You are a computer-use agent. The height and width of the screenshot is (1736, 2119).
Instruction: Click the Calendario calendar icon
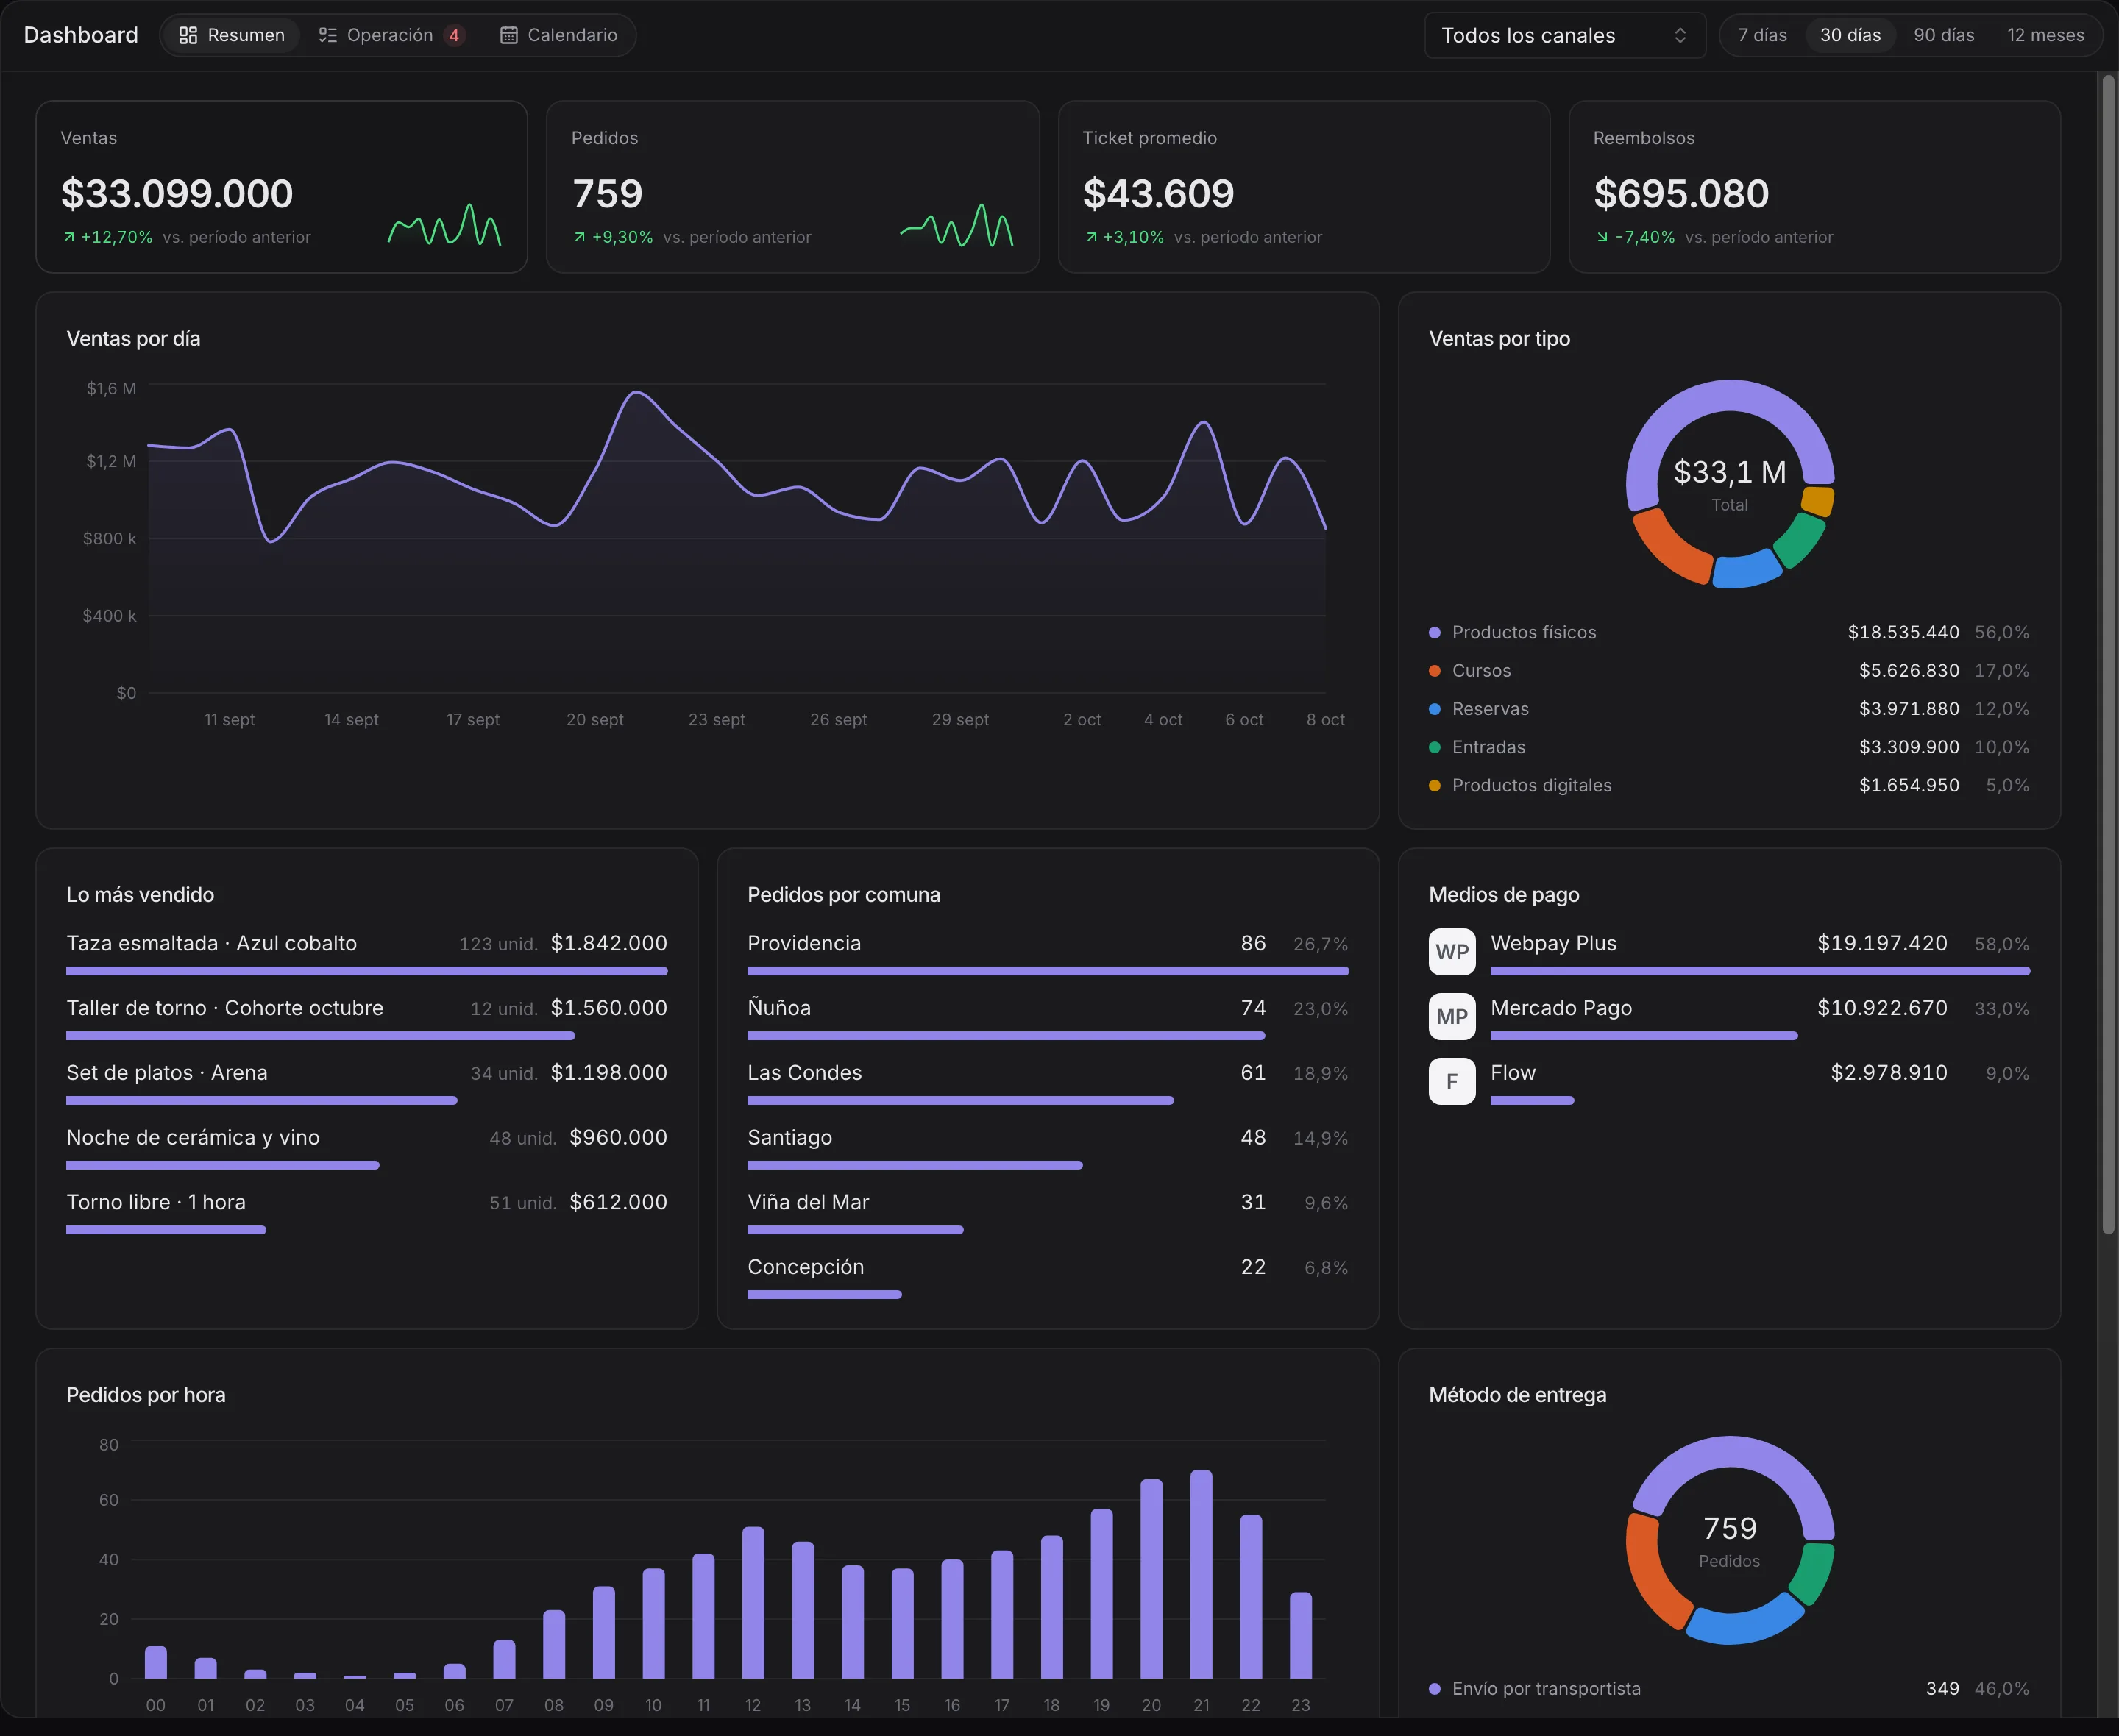tap(508, 35)
